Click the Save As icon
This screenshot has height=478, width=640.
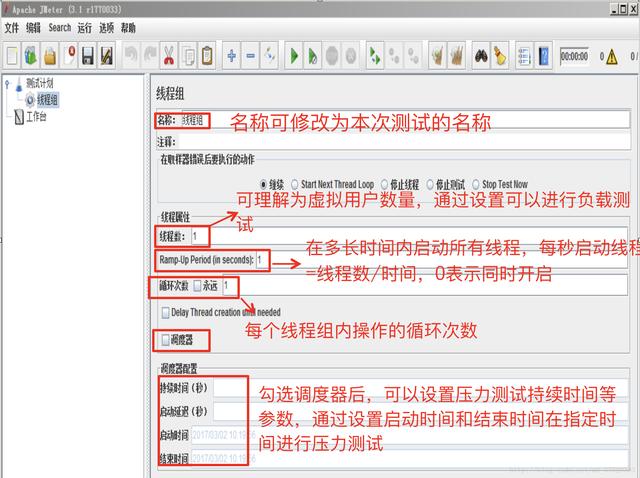107,56
